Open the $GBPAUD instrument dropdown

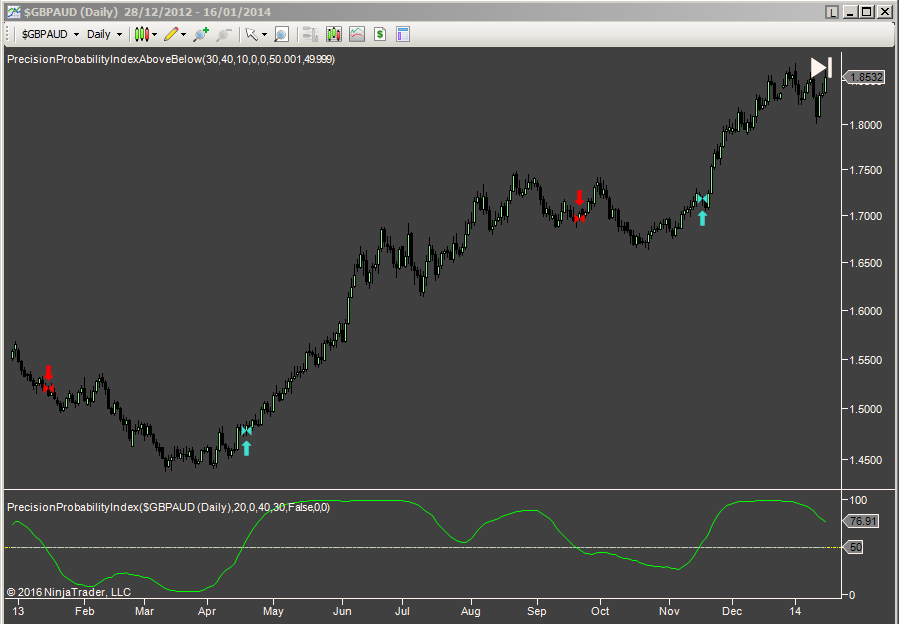click(50, 34)
